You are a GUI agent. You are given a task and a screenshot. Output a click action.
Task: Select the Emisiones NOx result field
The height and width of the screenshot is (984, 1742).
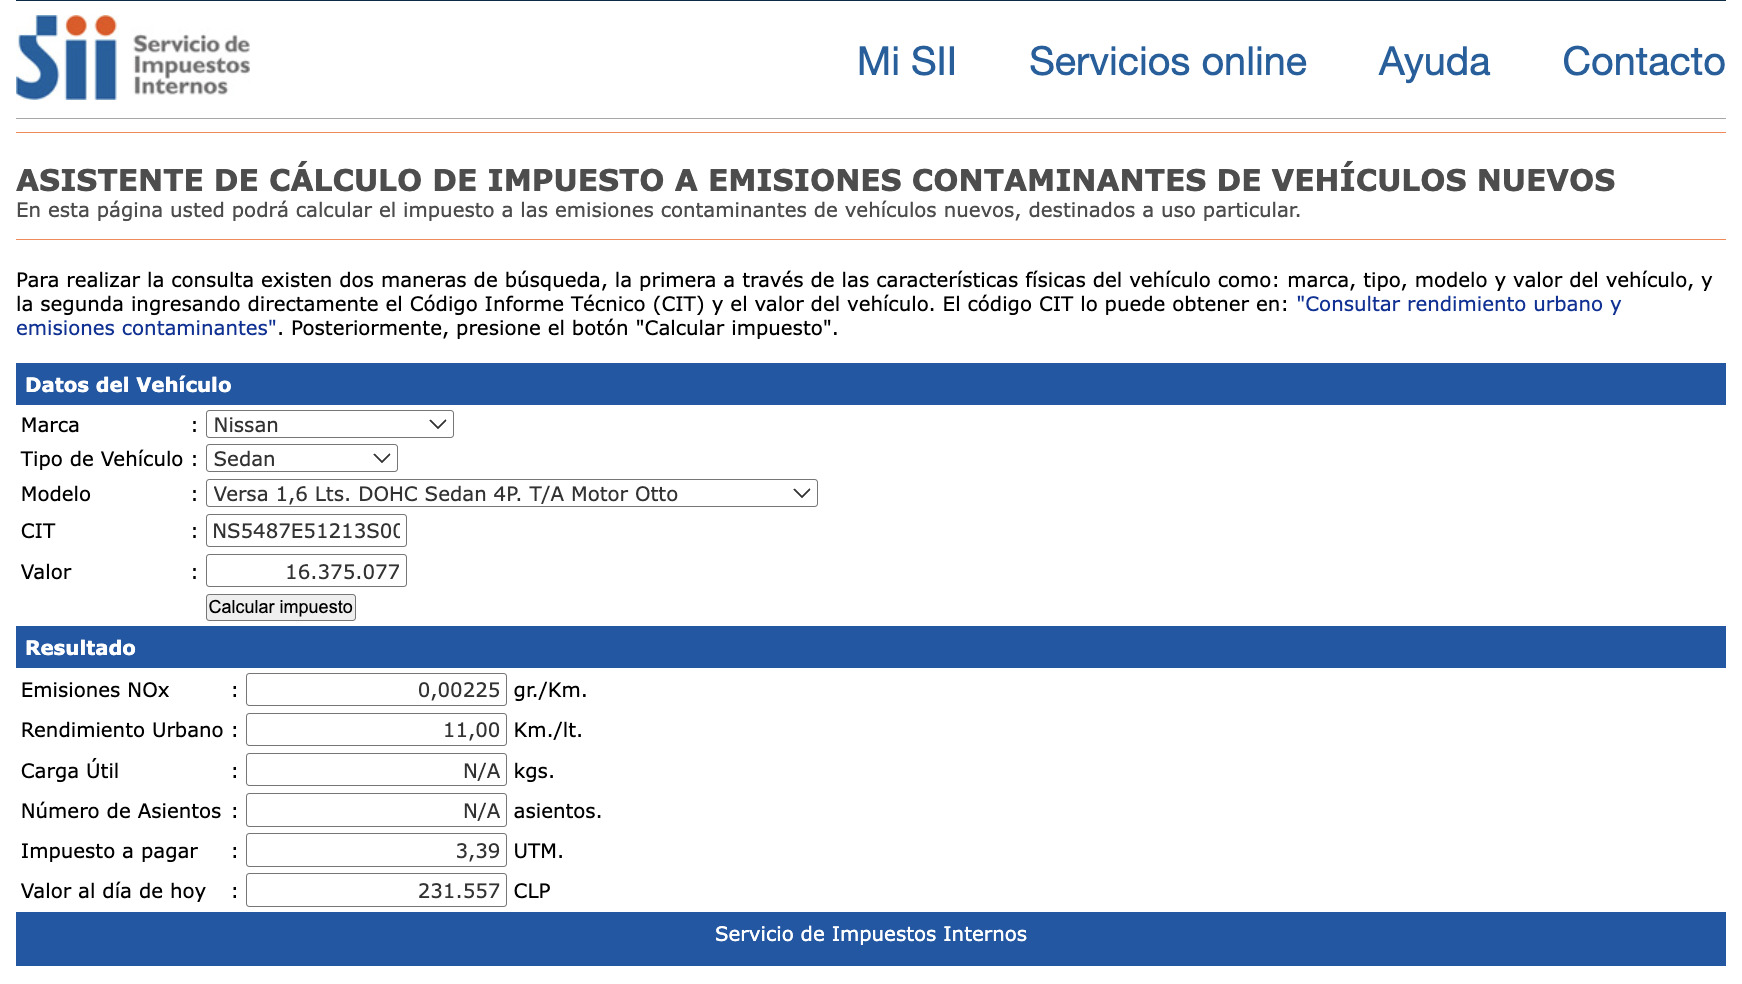[375, 689]
